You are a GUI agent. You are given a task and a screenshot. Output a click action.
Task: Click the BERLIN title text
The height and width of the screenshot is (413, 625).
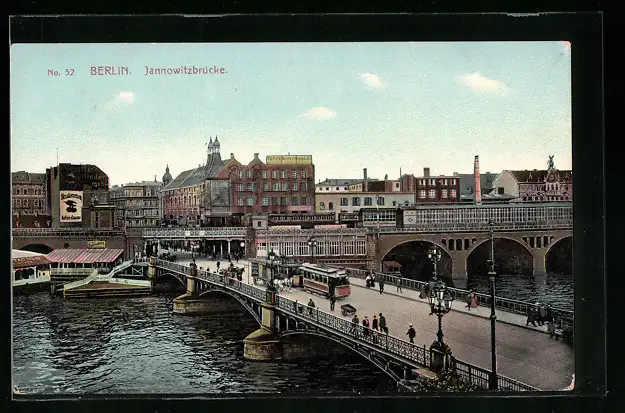(110, 71)
